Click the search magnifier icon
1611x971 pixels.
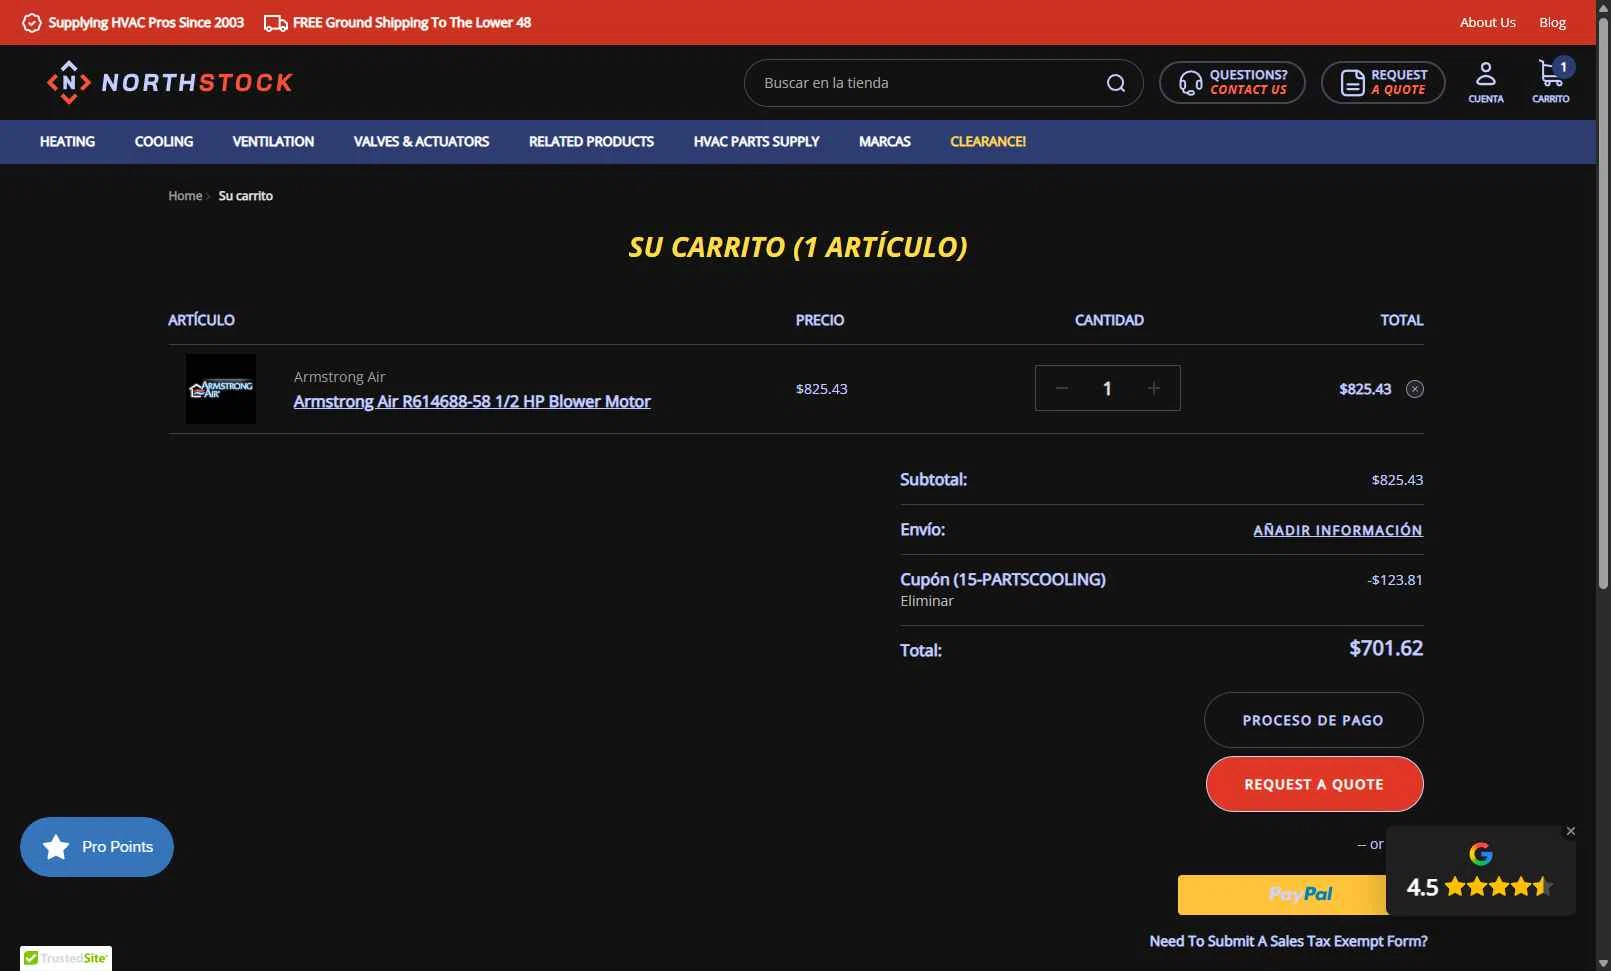click(1116, 83)
